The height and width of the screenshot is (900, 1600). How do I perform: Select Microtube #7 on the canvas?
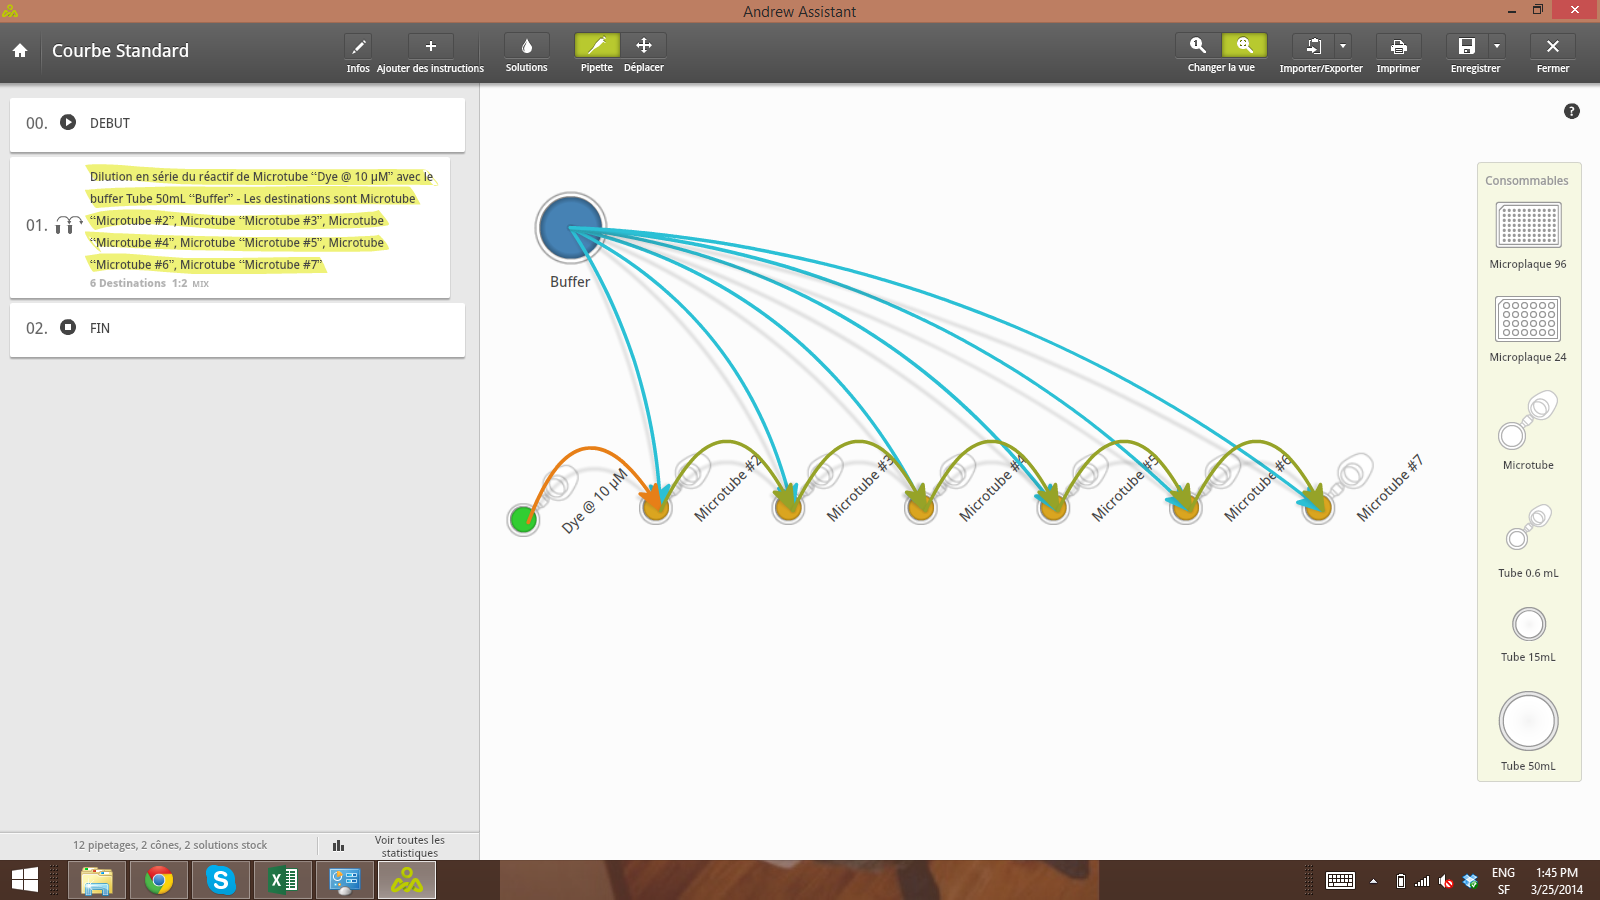(1318, 507)
